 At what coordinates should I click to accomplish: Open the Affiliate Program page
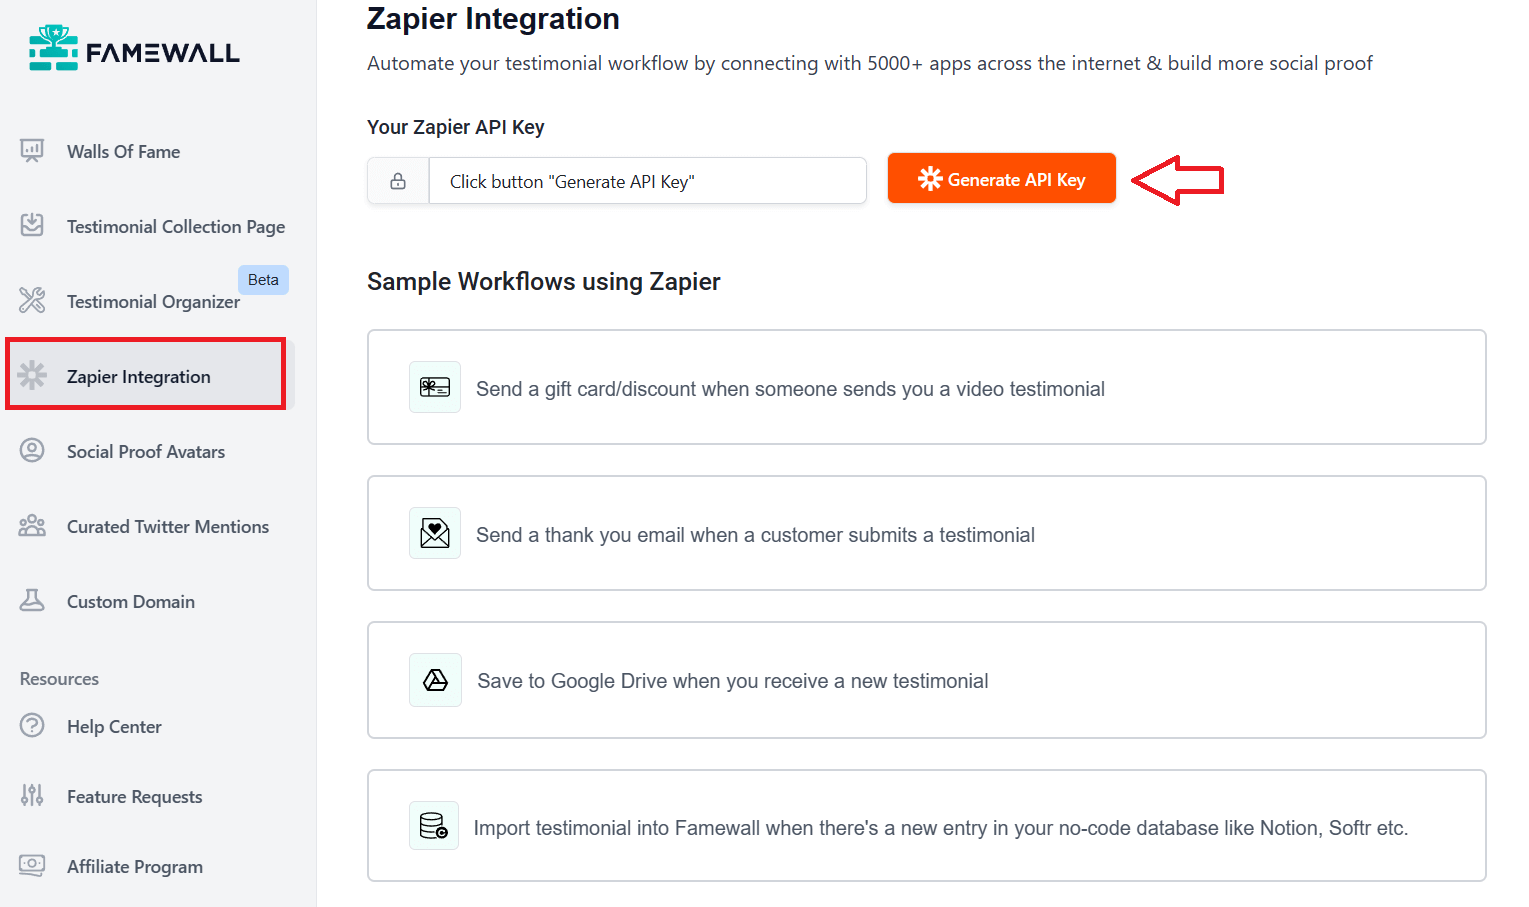(x=134, y=866)
